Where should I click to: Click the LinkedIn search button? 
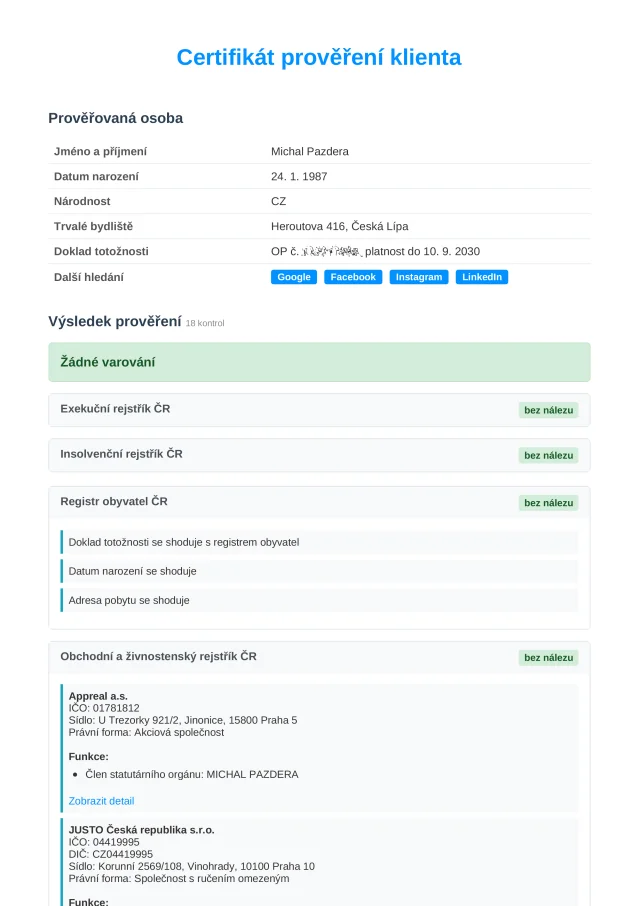[x=482, y=277]
